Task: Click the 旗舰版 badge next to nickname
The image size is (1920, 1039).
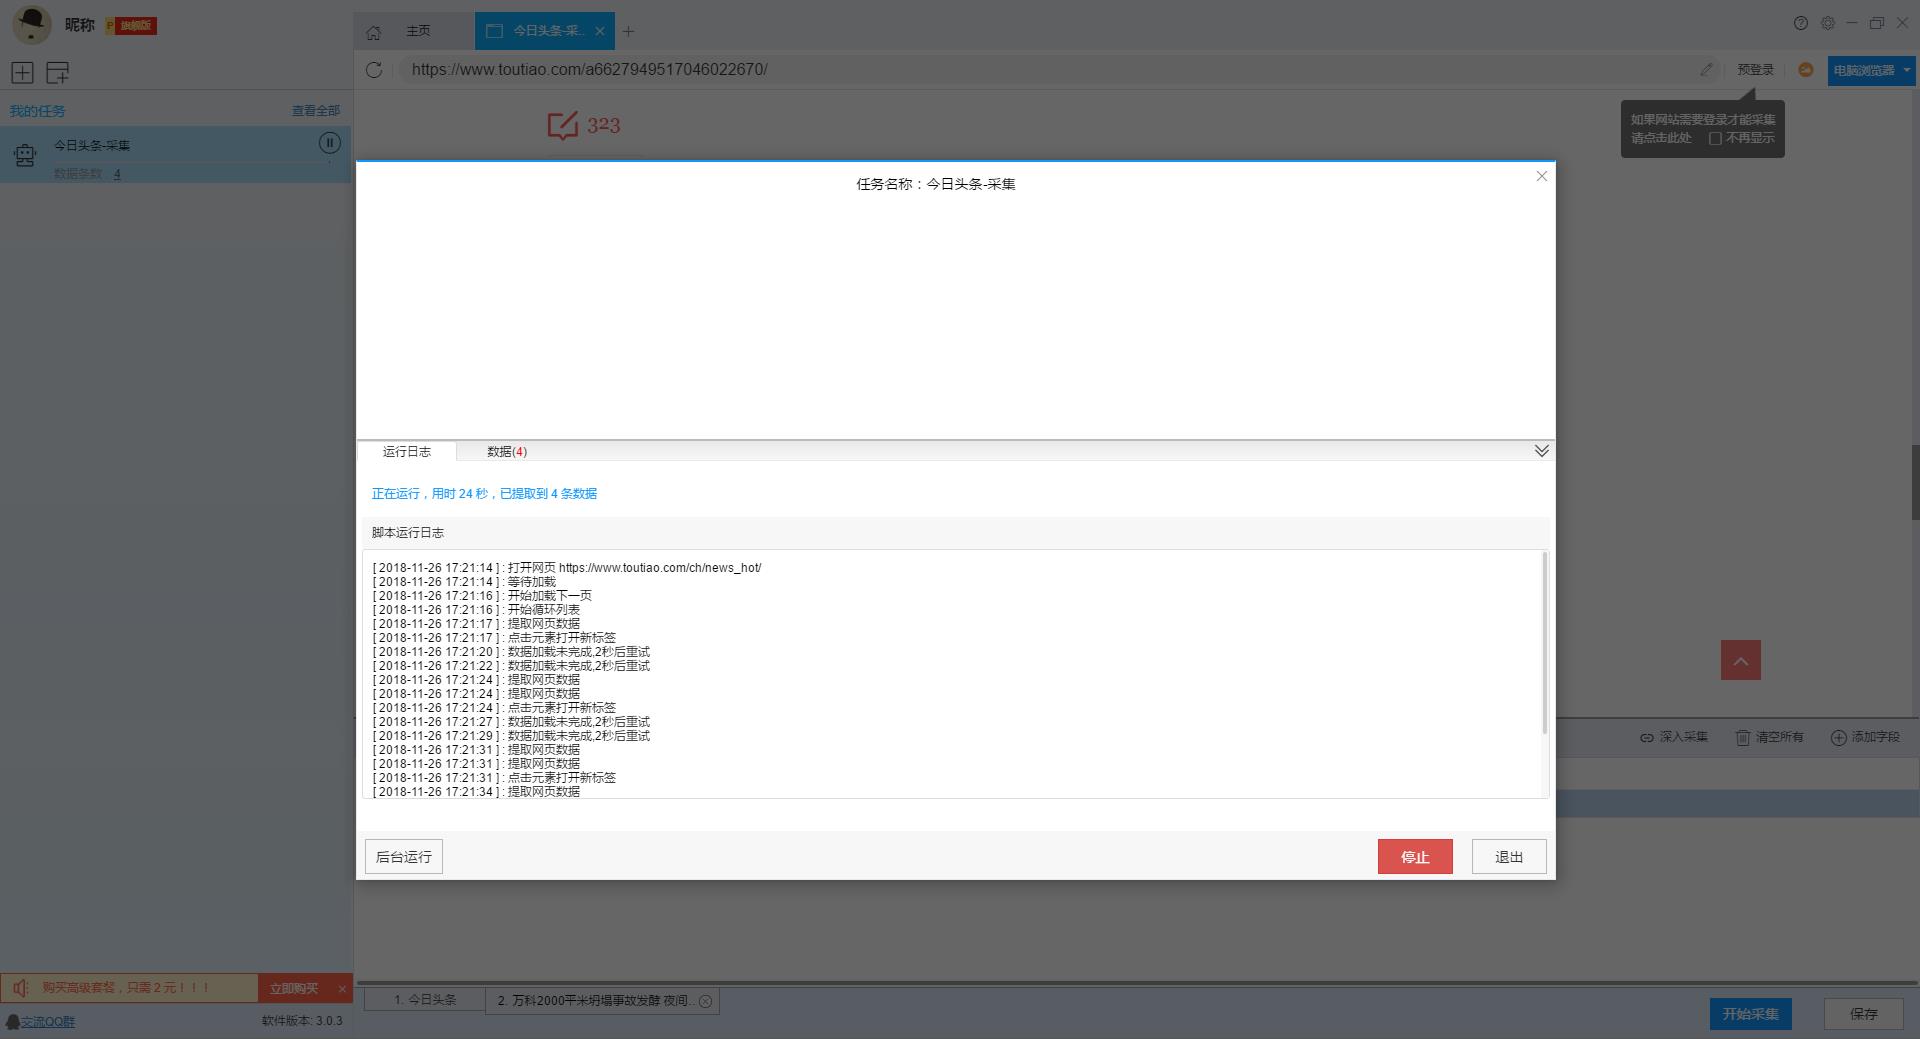Action: tap(131, 25)
